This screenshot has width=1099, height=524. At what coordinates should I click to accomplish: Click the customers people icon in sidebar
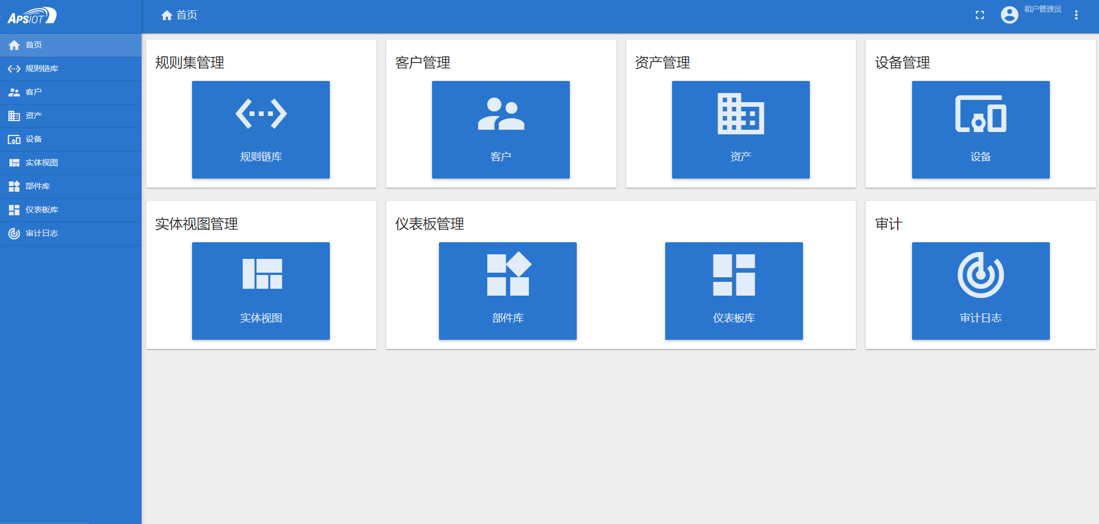click(x=14, y=92)
